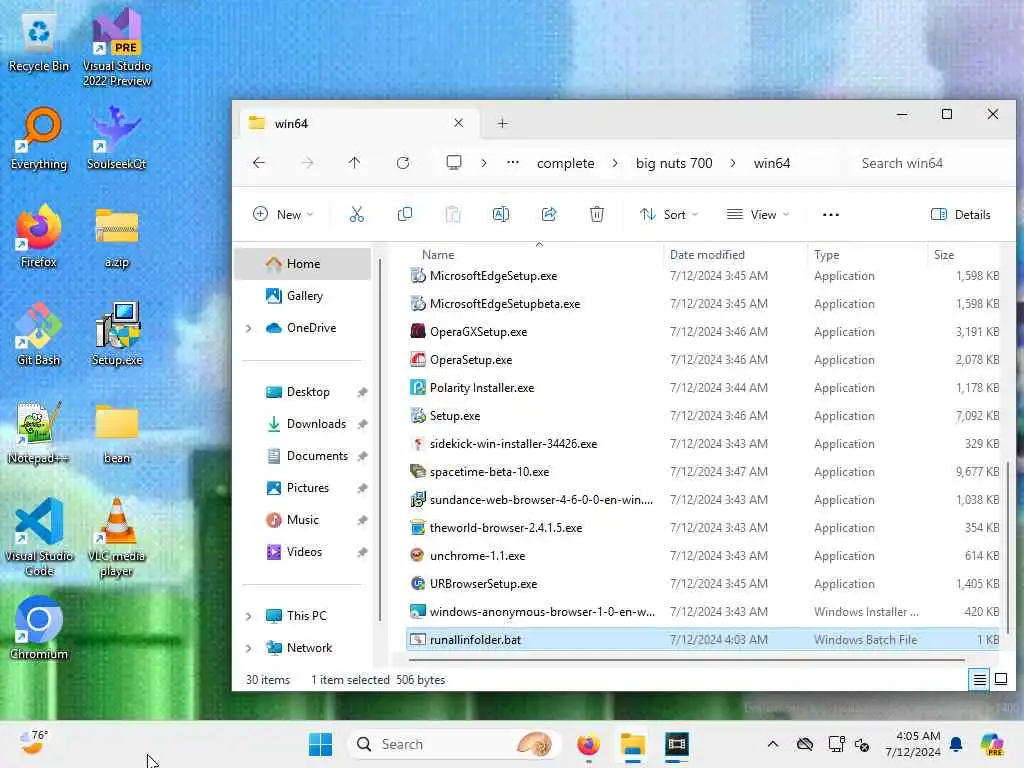Show hidden breadcrumb path ellipsis

[x=513, y=163]
